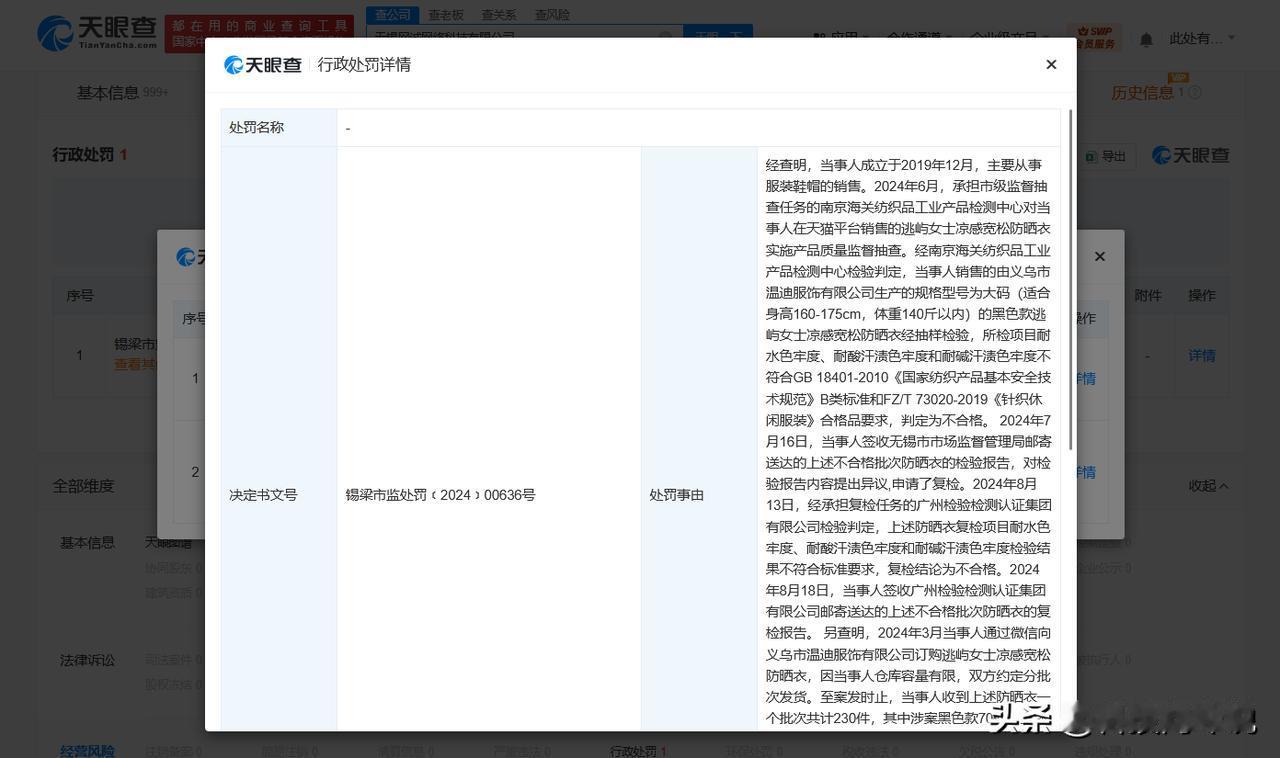Click the 天眼查 logo in the dialog header
Viewport: 1280px width, 758px height.
(x=262, y=65)
